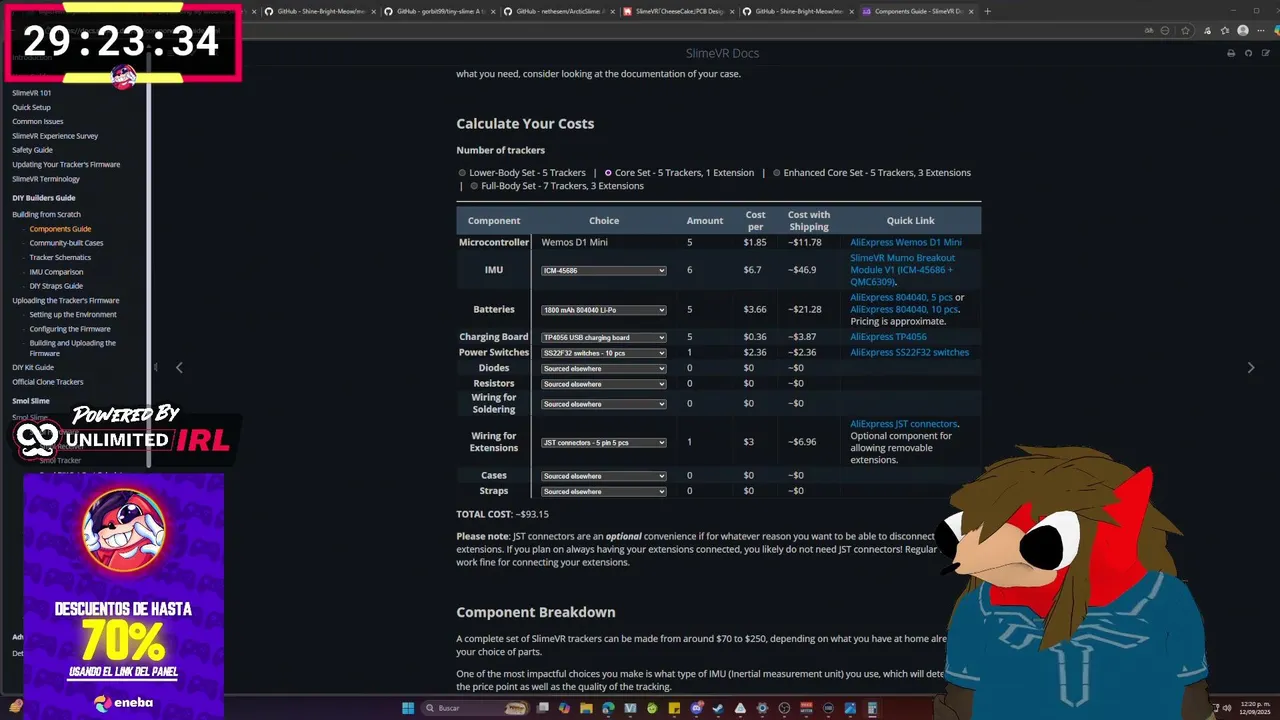The width and height of the screenshot is (1280, 720).
Task: Open Microsoft Edge taskbar icon
Action: point(608,708)
